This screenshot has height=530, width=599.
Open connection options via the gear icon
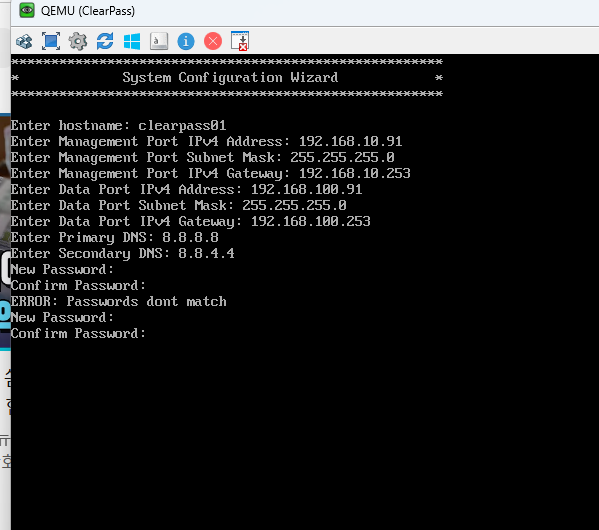click(78, 41)
